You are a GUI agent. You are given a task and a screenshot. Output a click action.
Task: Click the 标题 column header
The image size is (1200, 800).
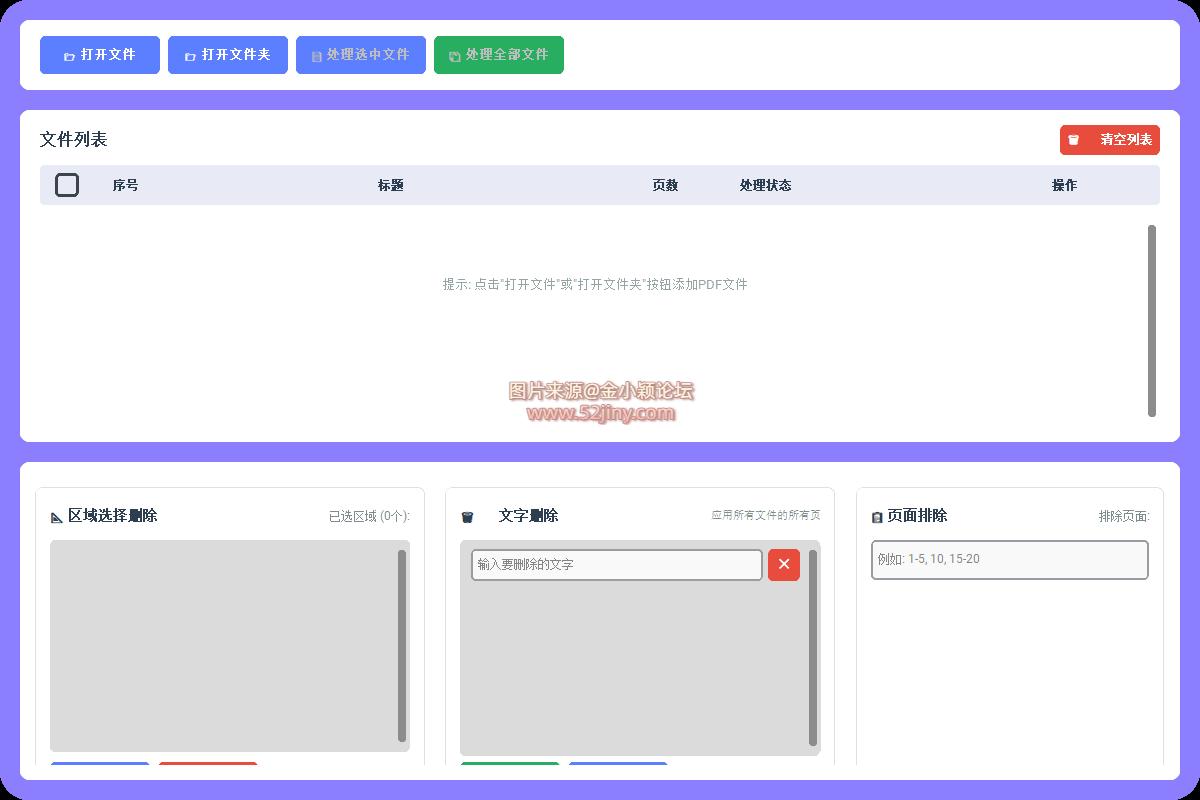pyautogui.click(x=390, y=185)
